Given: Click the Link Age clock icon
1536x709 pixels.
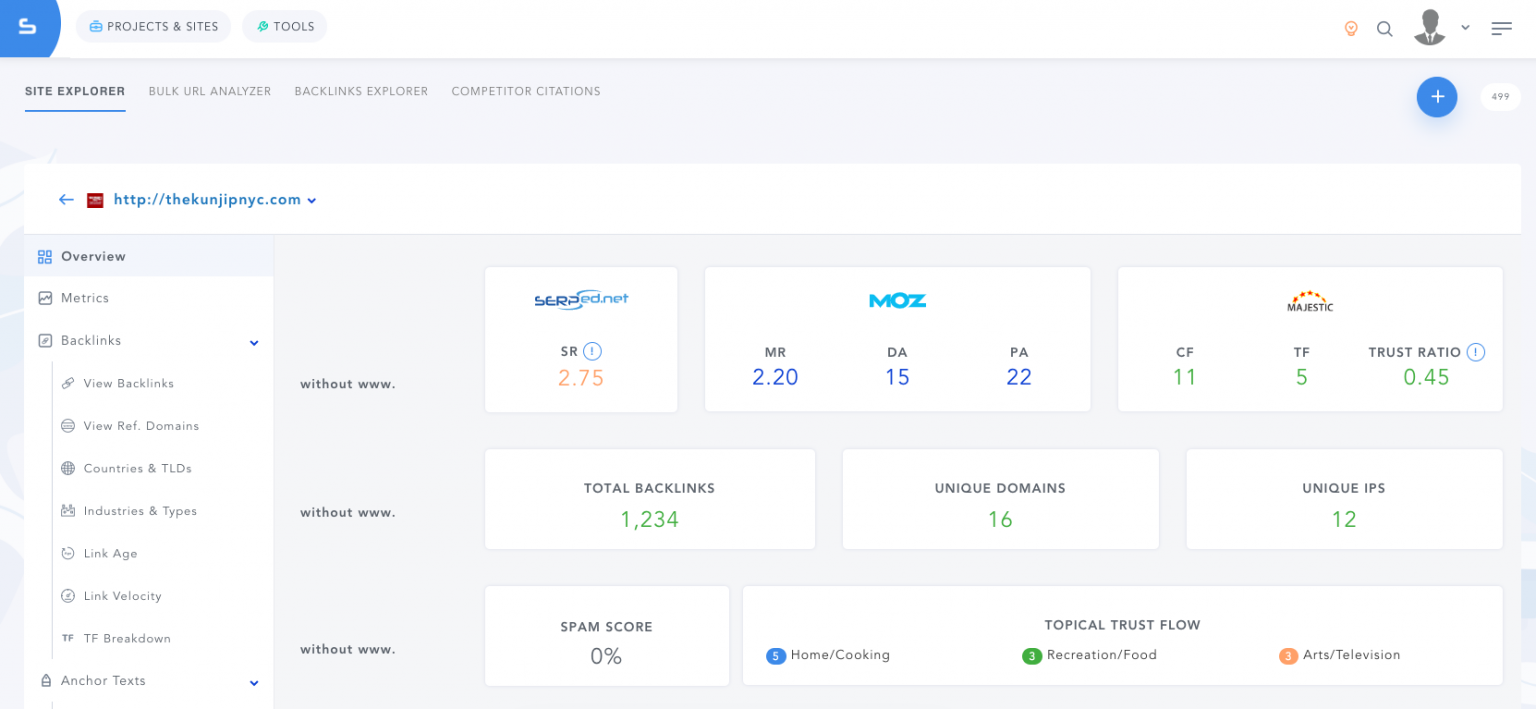Looking at the screenshot, I should 68,553.
